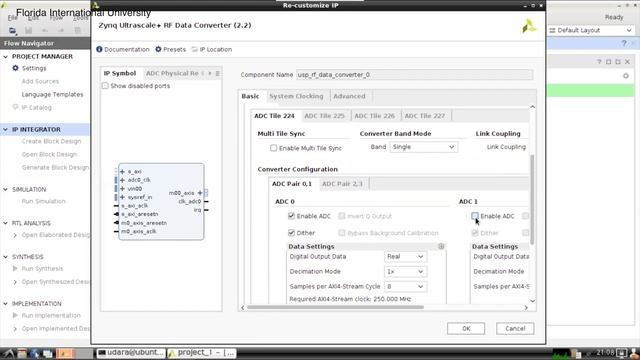Click scroll-down arrow of config panel

coord(532,301)
